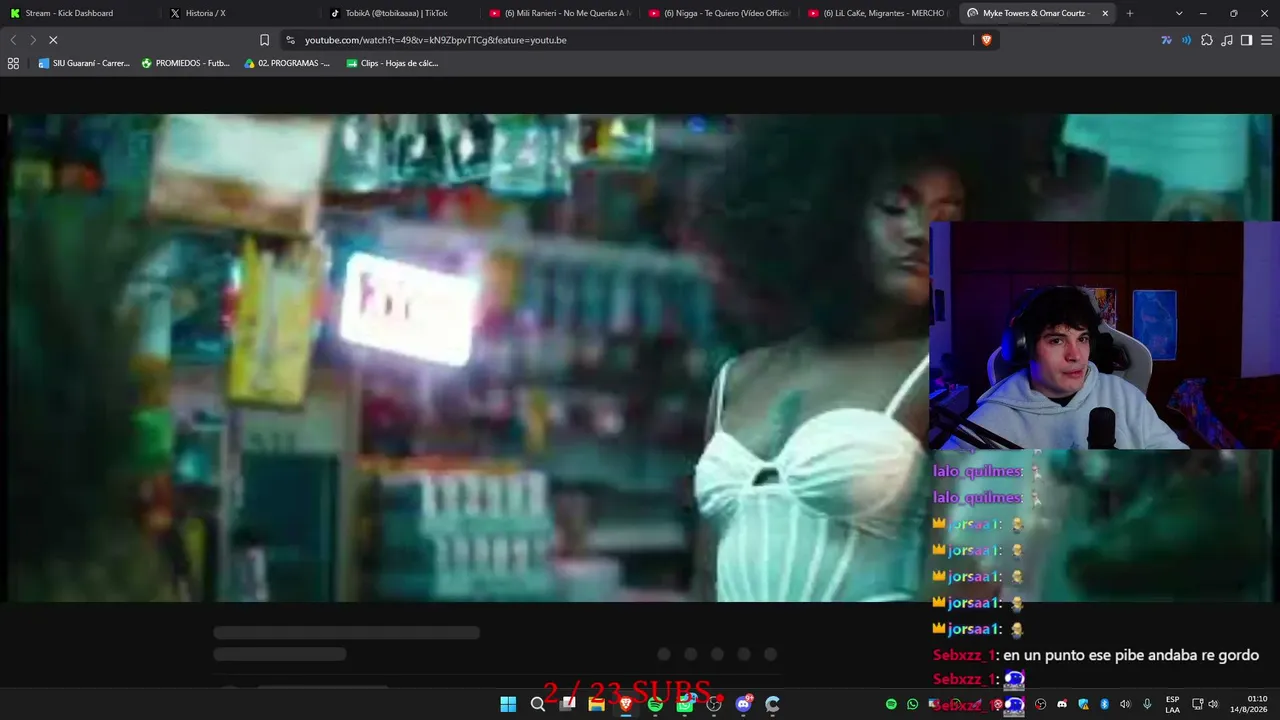Open the PROMIEDOS bookmark
Viewport: 1280px width, 720px height.
[186, 63]
